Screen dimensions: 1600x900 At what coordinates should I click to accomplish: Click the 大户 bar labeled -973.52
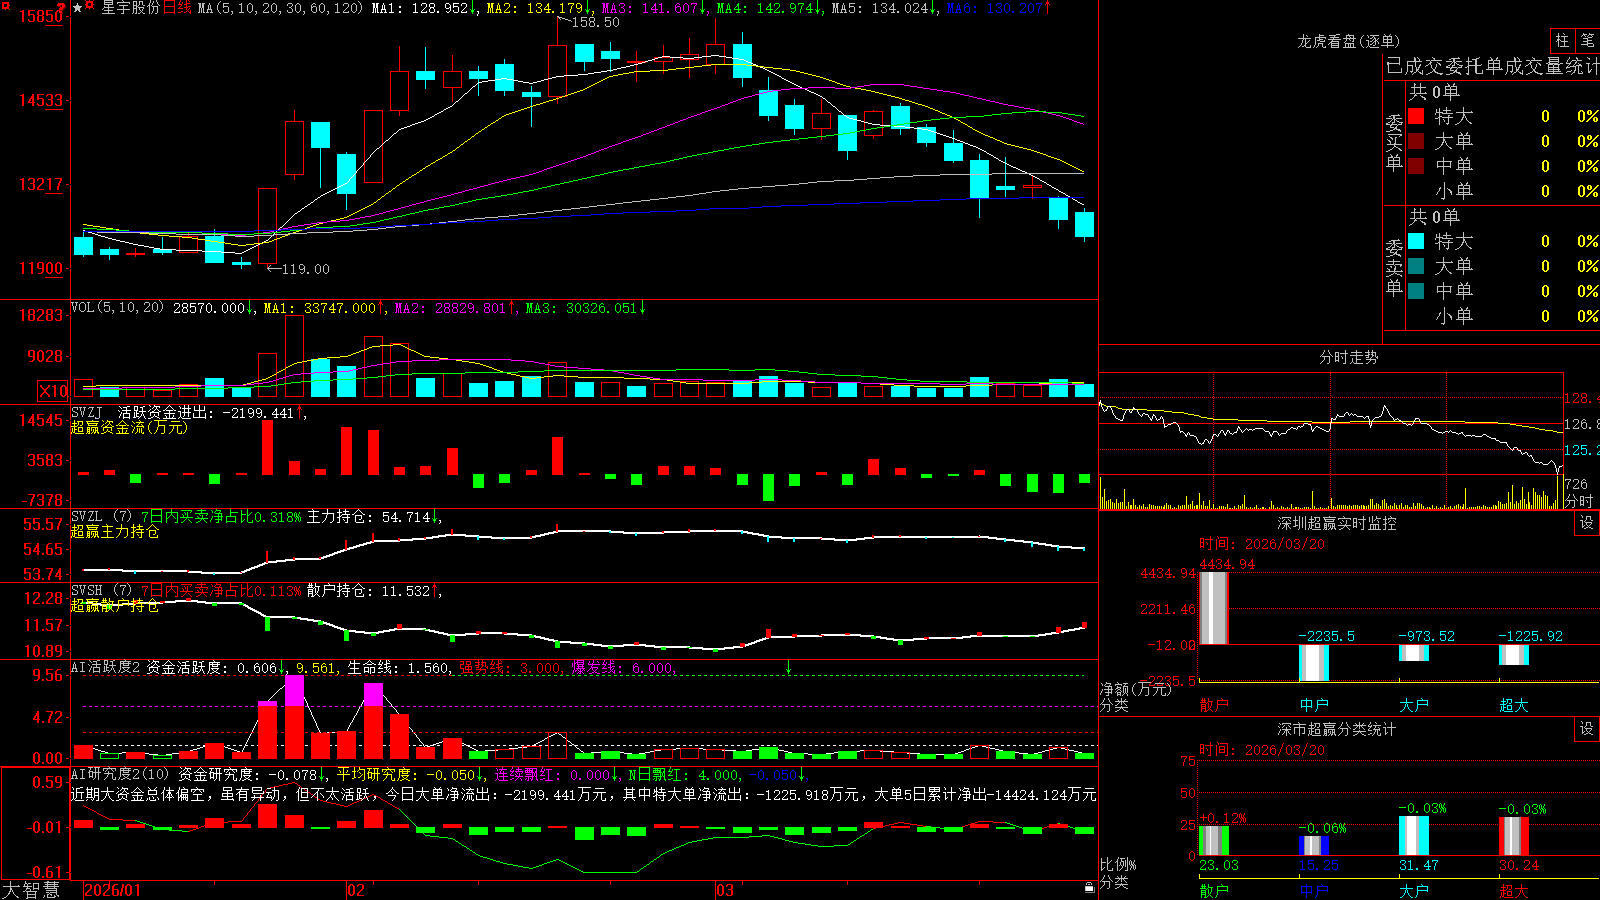click(1413, 653)
